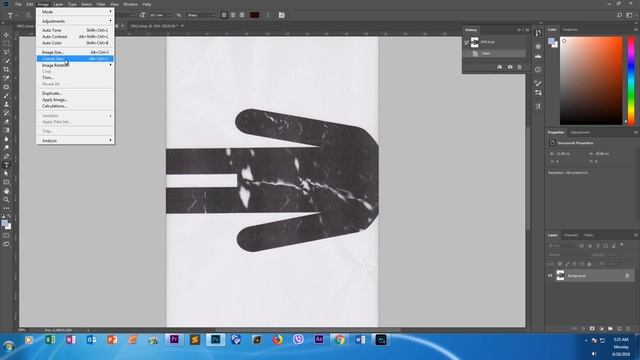Select the Rectangular Marquee tool
This screenshot has height=360, width=640.
(6, 43)
